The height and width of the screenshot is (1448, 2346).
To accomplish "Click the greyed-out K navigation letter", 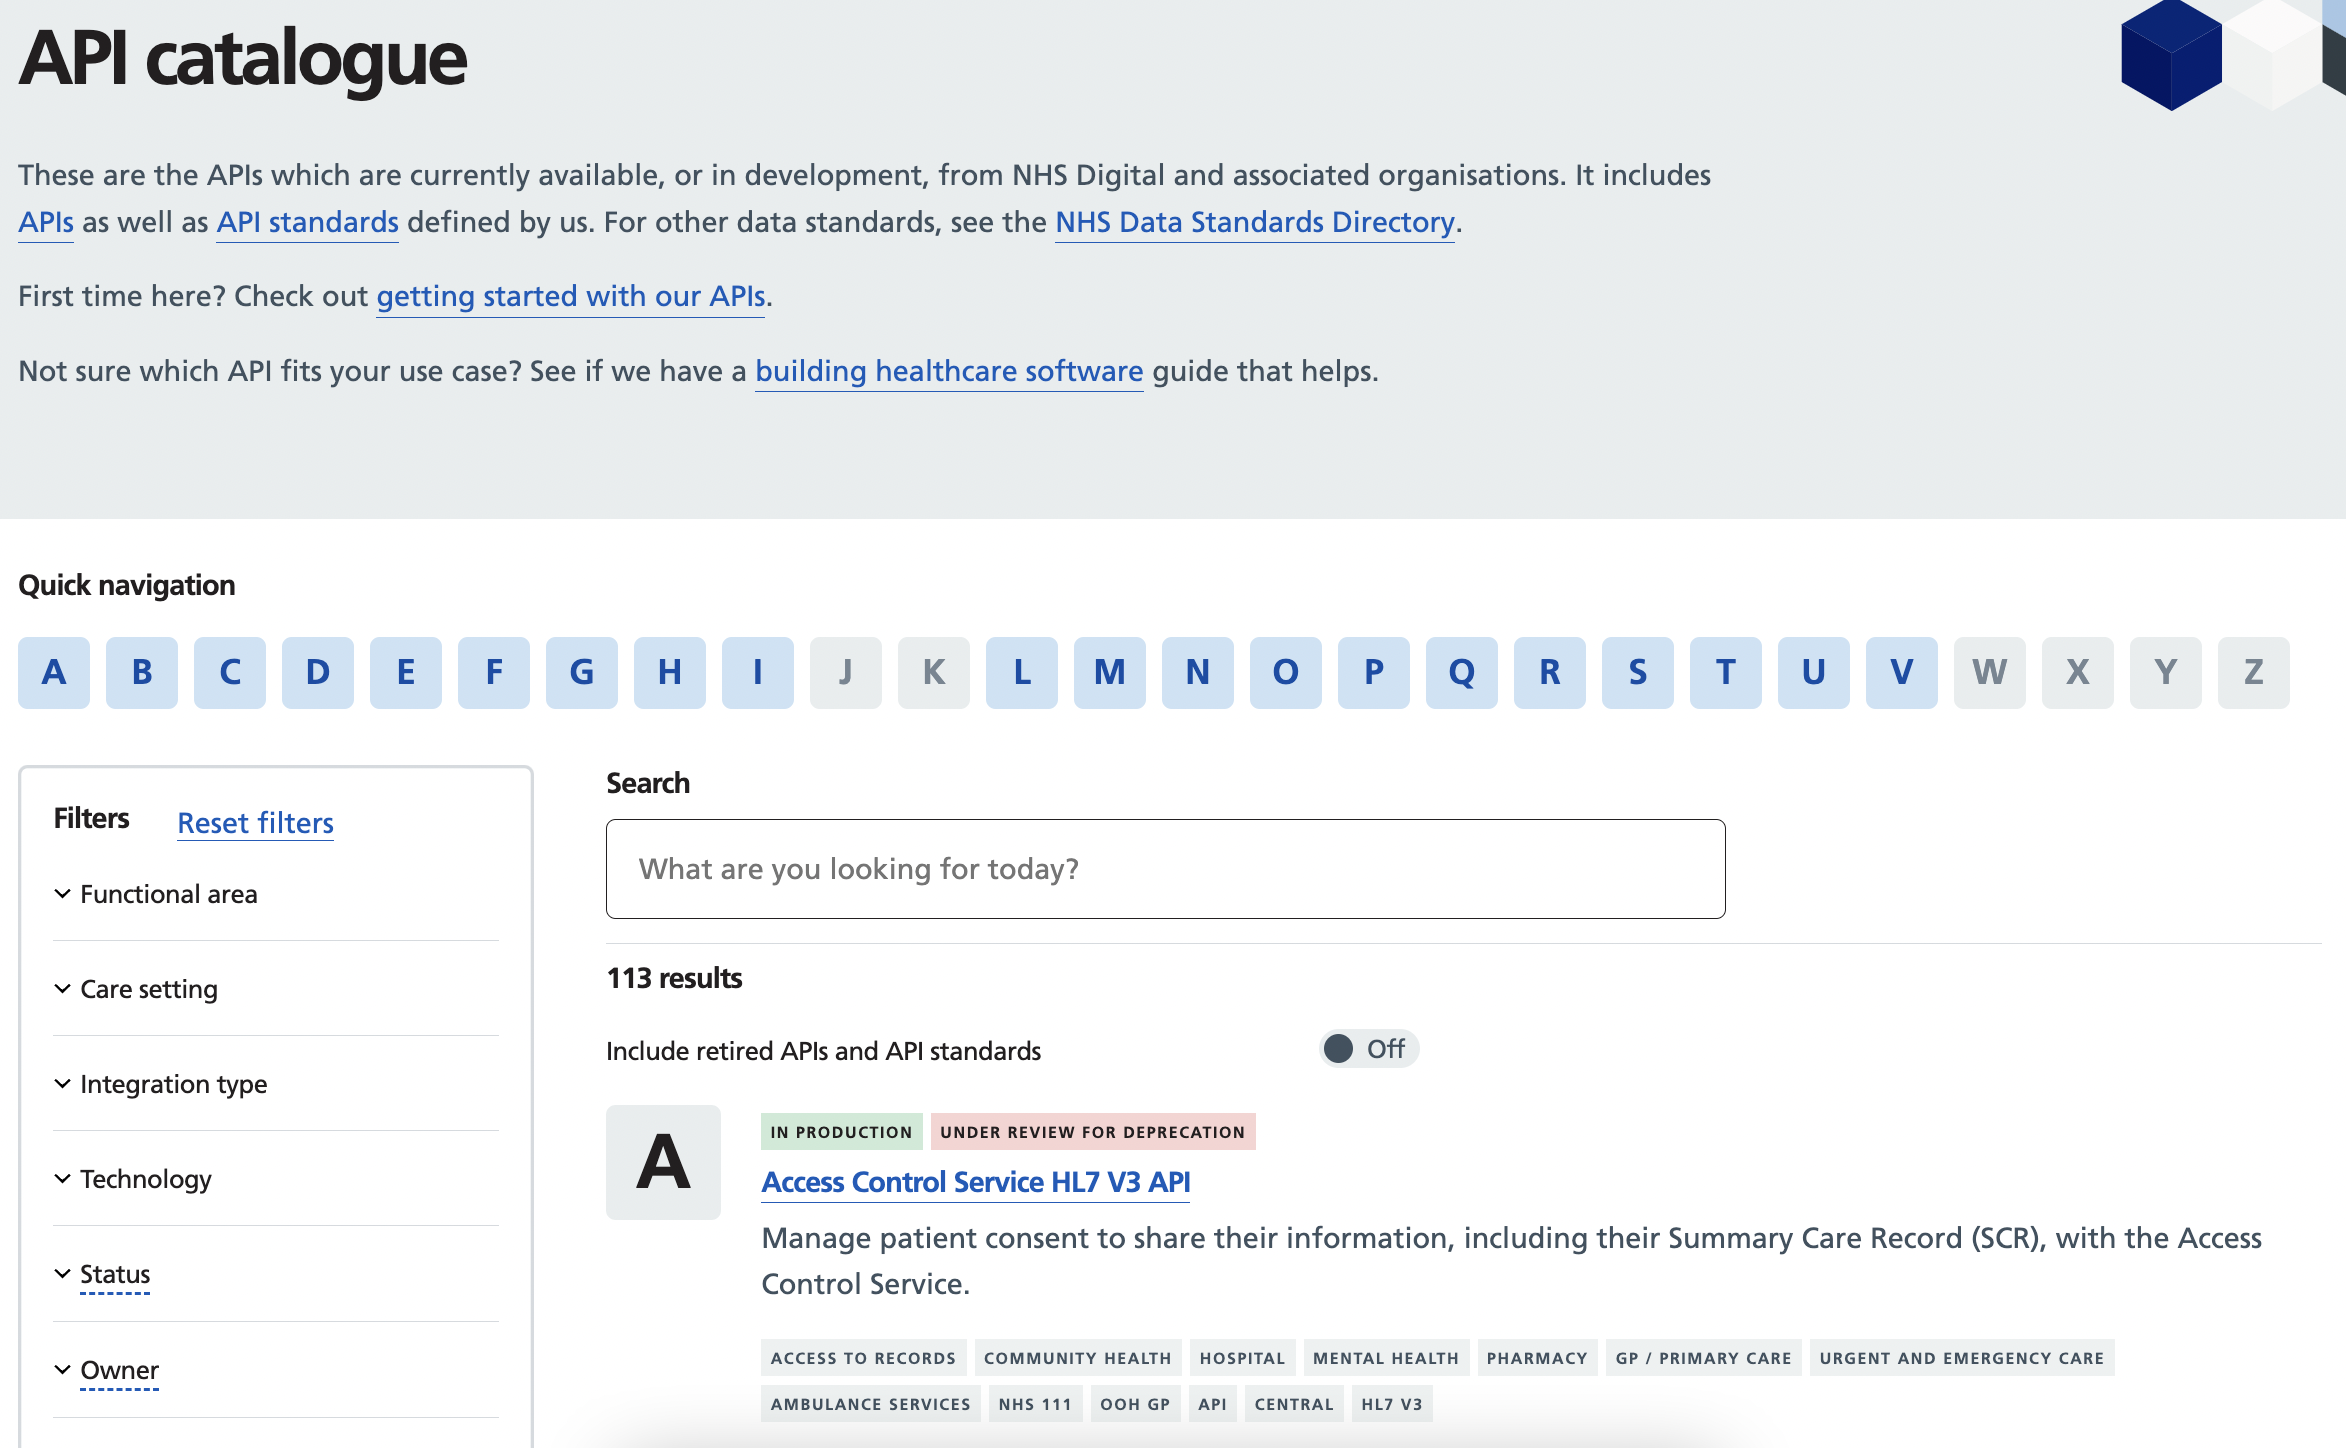I will pyautogui.click(x=934, y=672).
